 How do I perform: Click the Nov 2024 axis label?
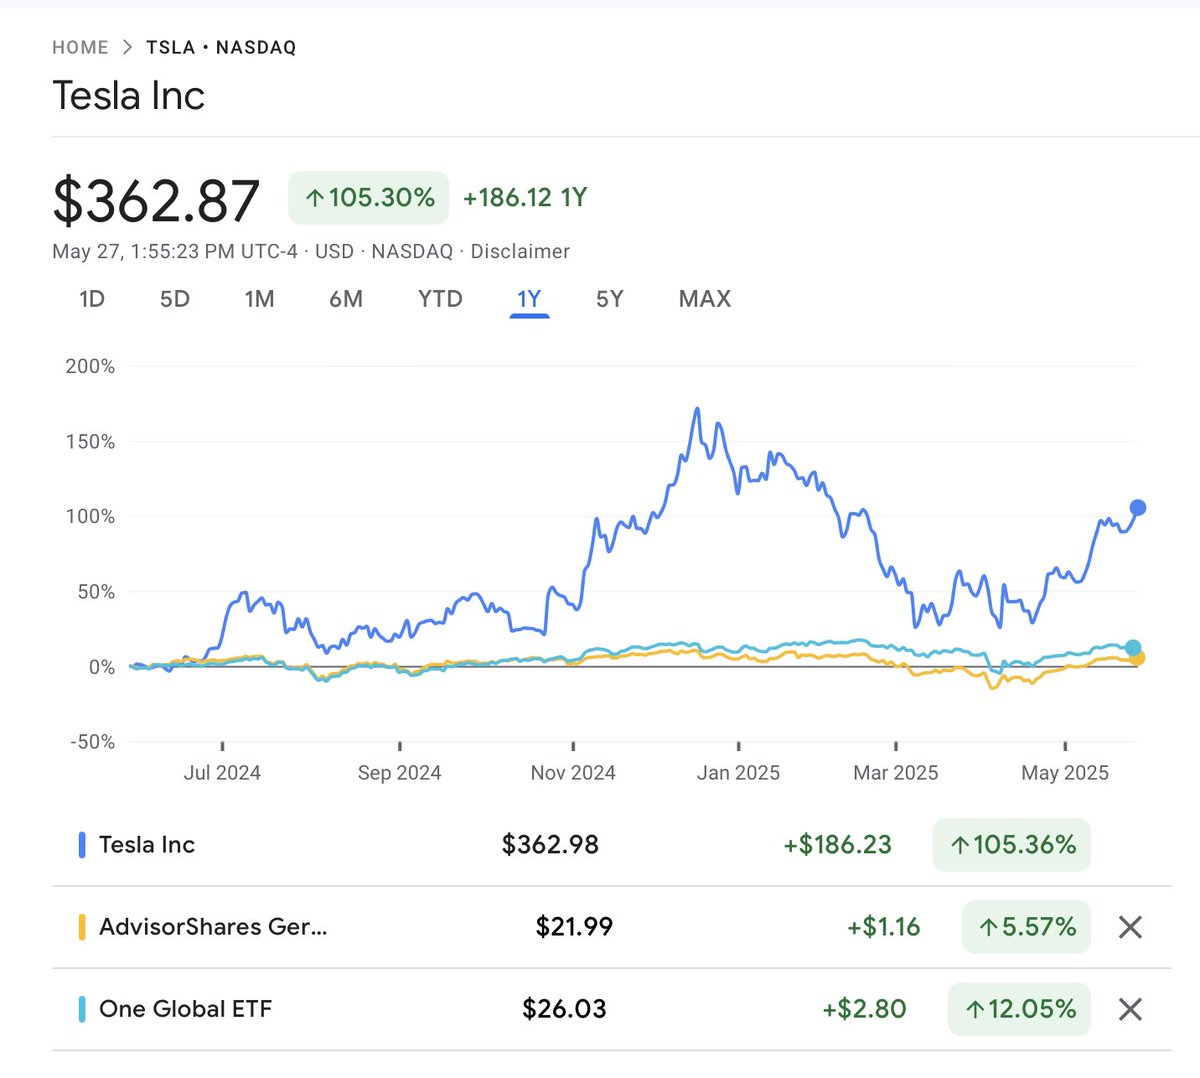pyautogui.click(x=573, y=773)
